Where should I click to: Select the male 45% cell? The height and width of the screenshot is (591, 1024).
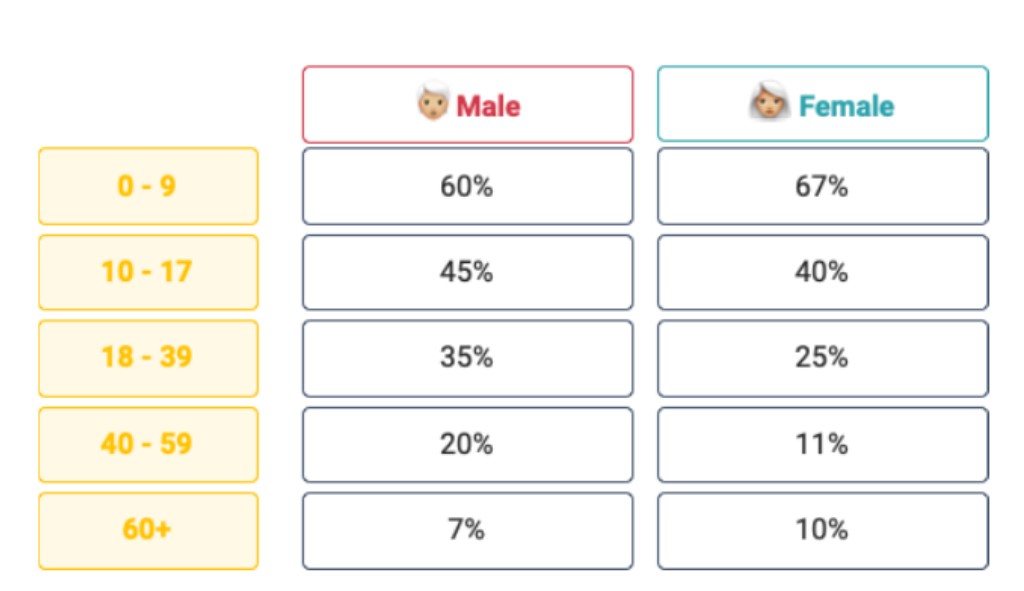[x=468, y=272]
